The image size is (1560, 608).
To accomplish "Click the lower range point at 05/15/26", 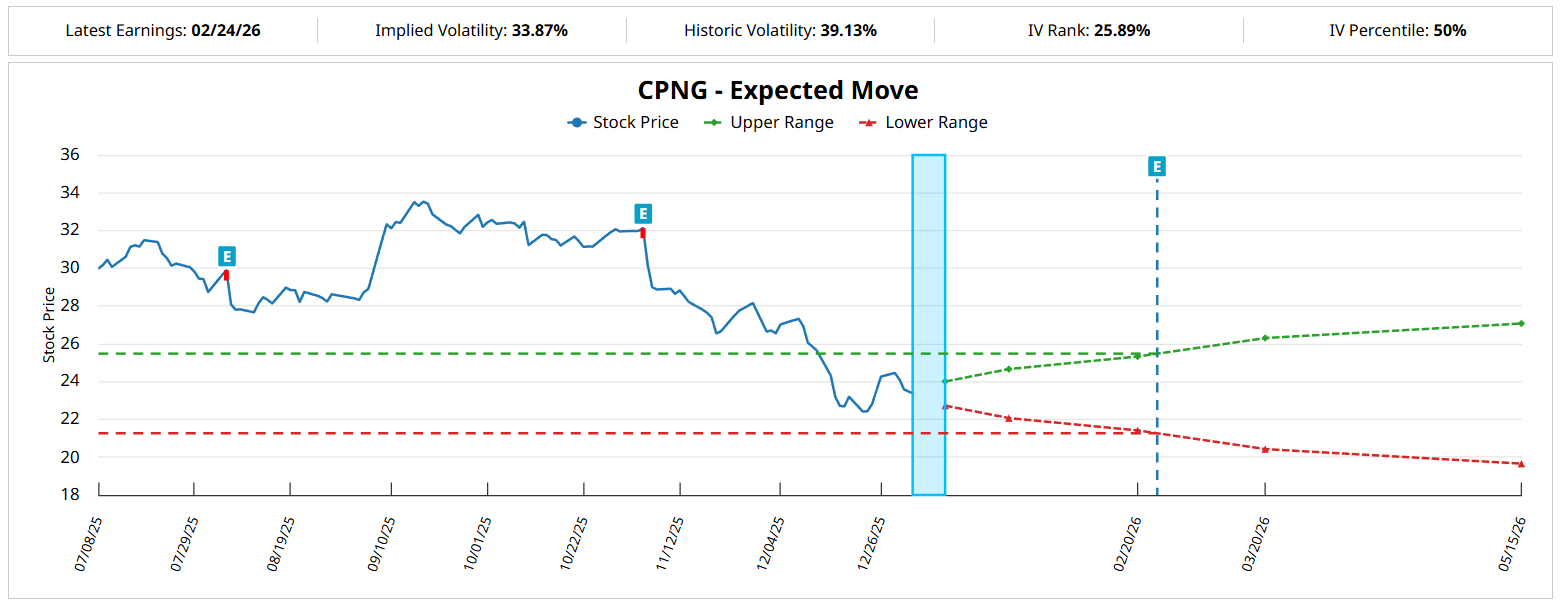I will point(1520,464).
